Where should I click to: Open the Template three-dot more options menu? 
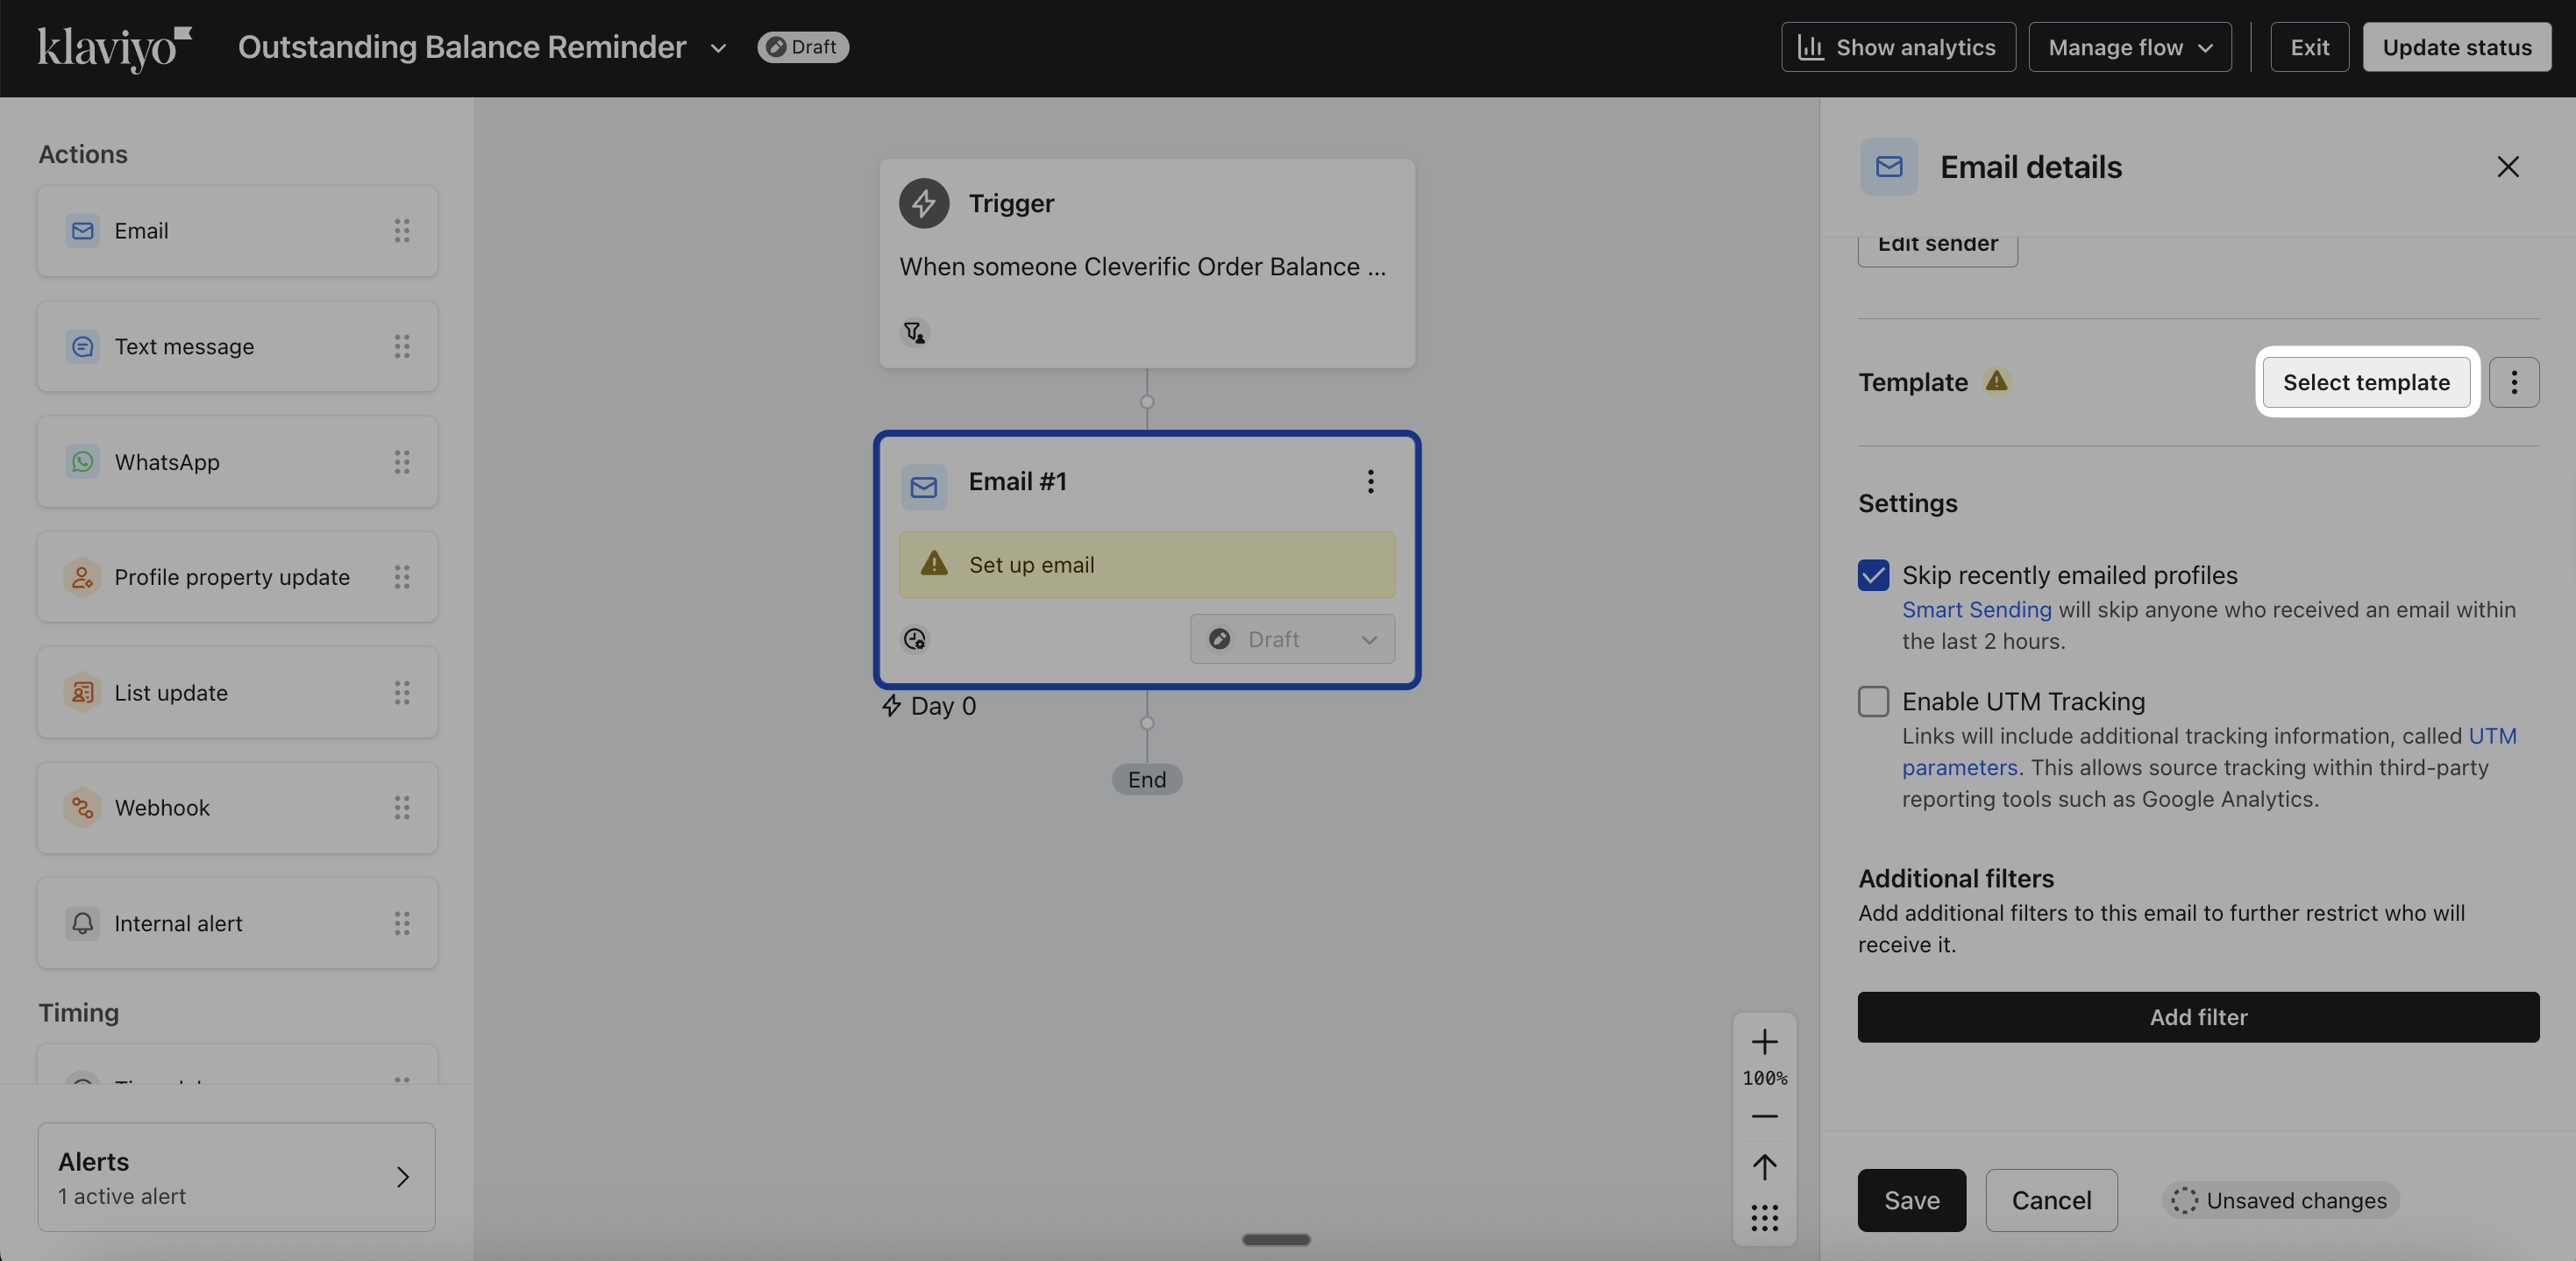point(2513,382)
